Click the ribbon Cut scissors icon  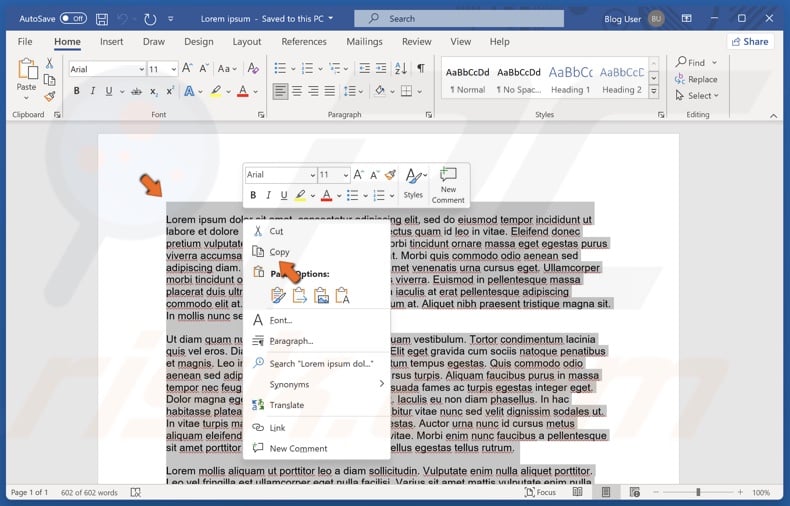(49, 64)
